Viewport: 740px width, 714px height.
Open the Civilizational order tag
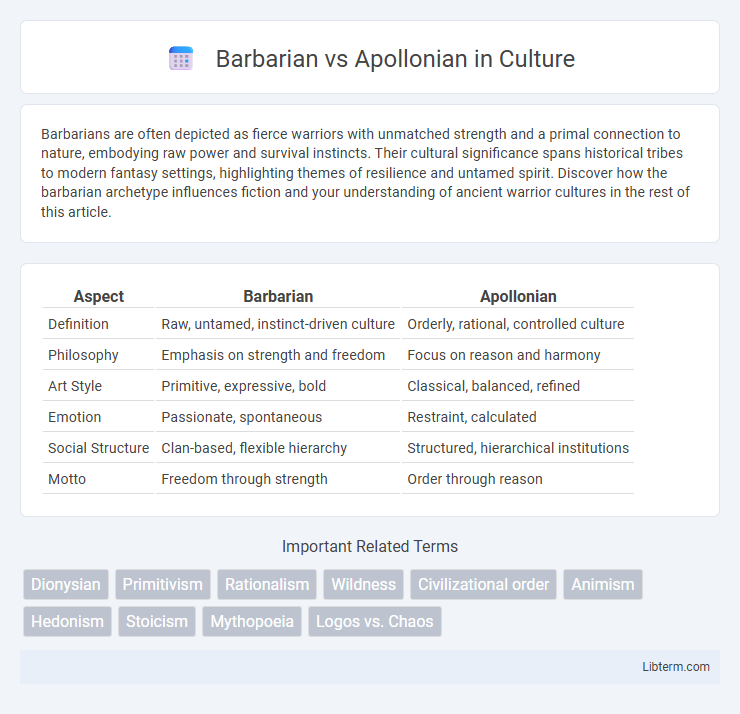483,584
